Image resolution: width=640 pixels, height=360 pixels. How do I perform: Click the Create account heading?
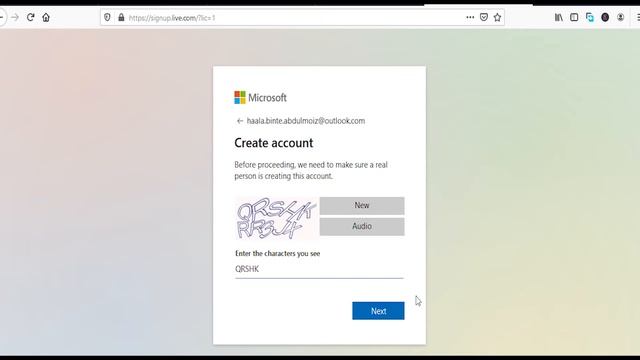pos(273,143)
